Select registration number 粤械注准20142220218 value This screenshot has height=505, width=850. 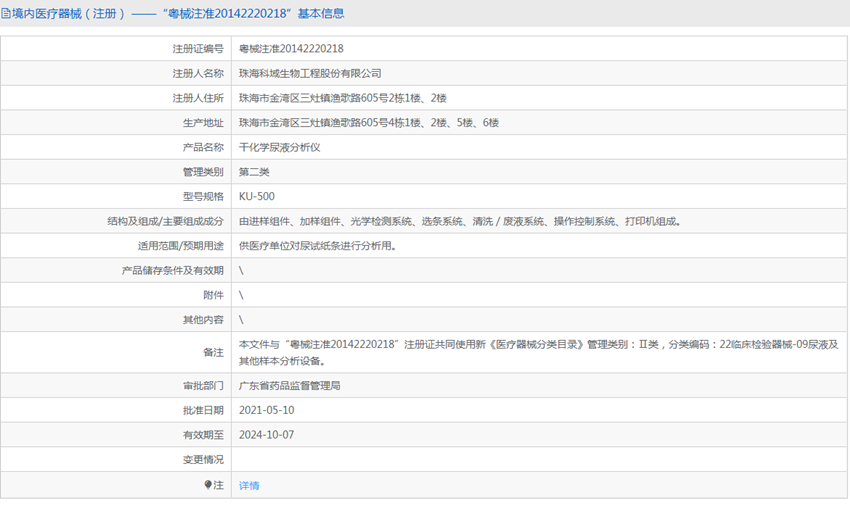[x=291, y=49]
